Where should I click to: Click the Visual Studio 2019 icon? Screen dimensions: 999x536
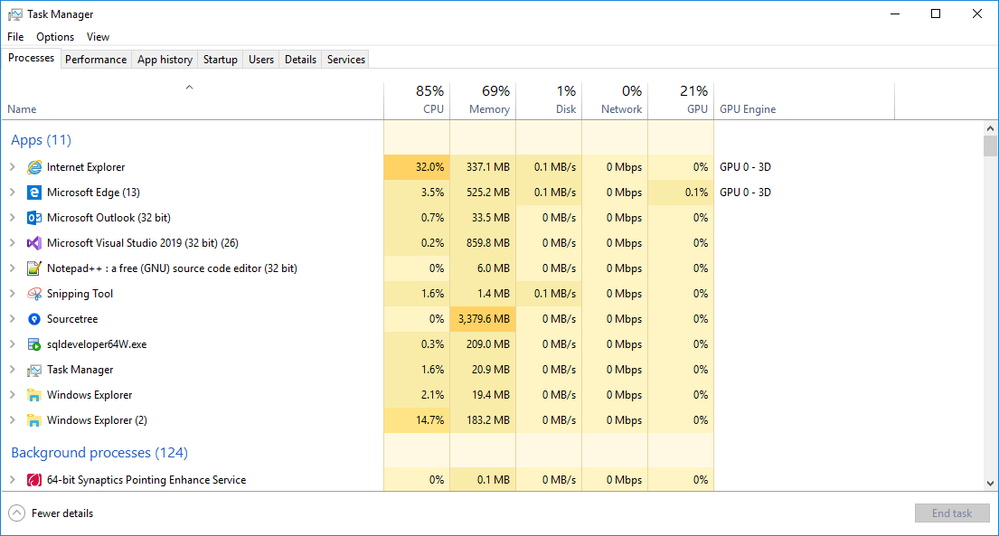tap(34, 243)
